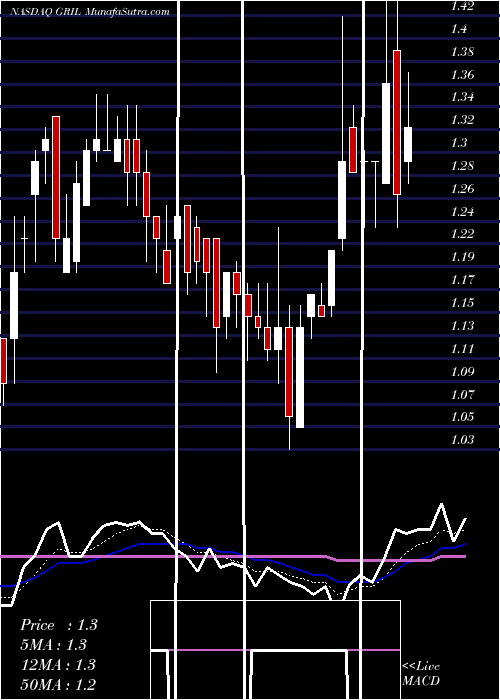Screen dimensions: 500x700
Task: Click the 1.13 price axis label
Action: click(x=462, y=325)
